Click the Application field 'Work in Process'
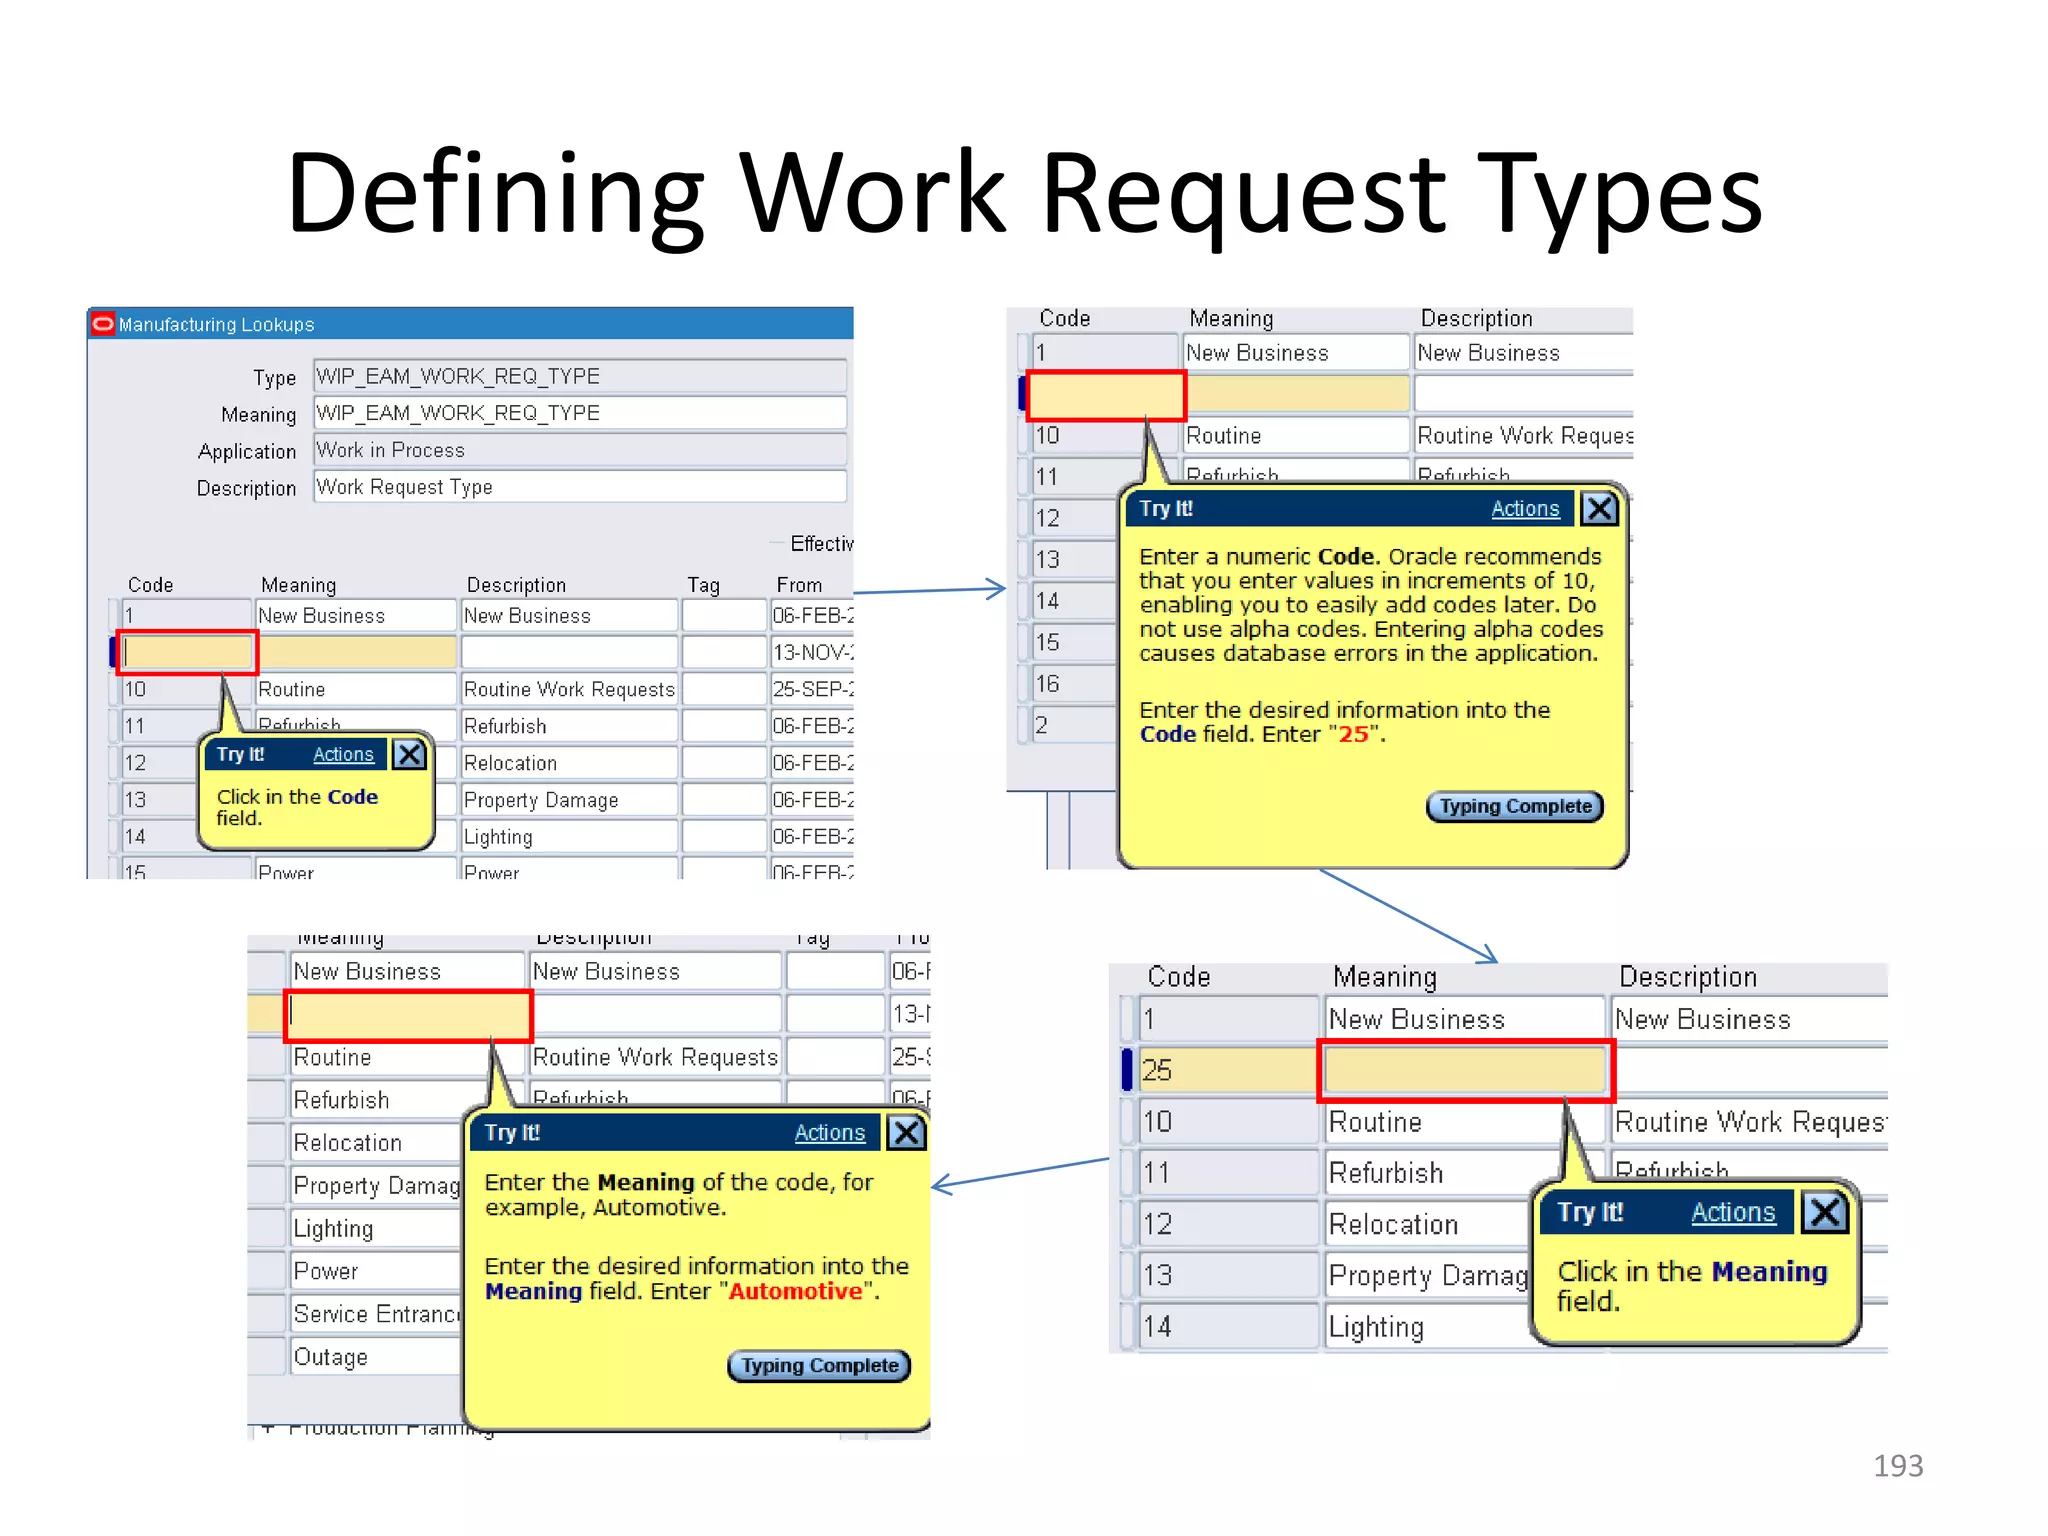Image resolution: width=2048 pixels, height=1536 pixels. click(580, 450)
